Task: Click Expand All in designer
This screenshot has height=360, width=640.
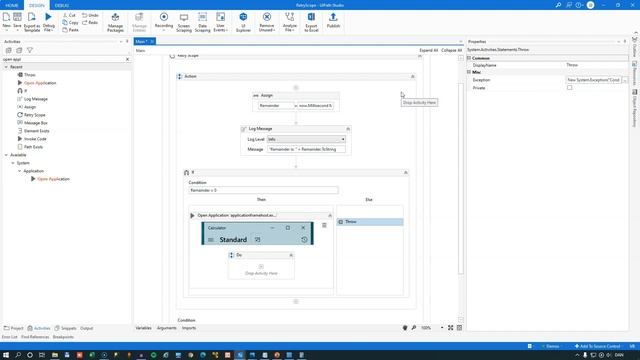Action: (429, 50)
